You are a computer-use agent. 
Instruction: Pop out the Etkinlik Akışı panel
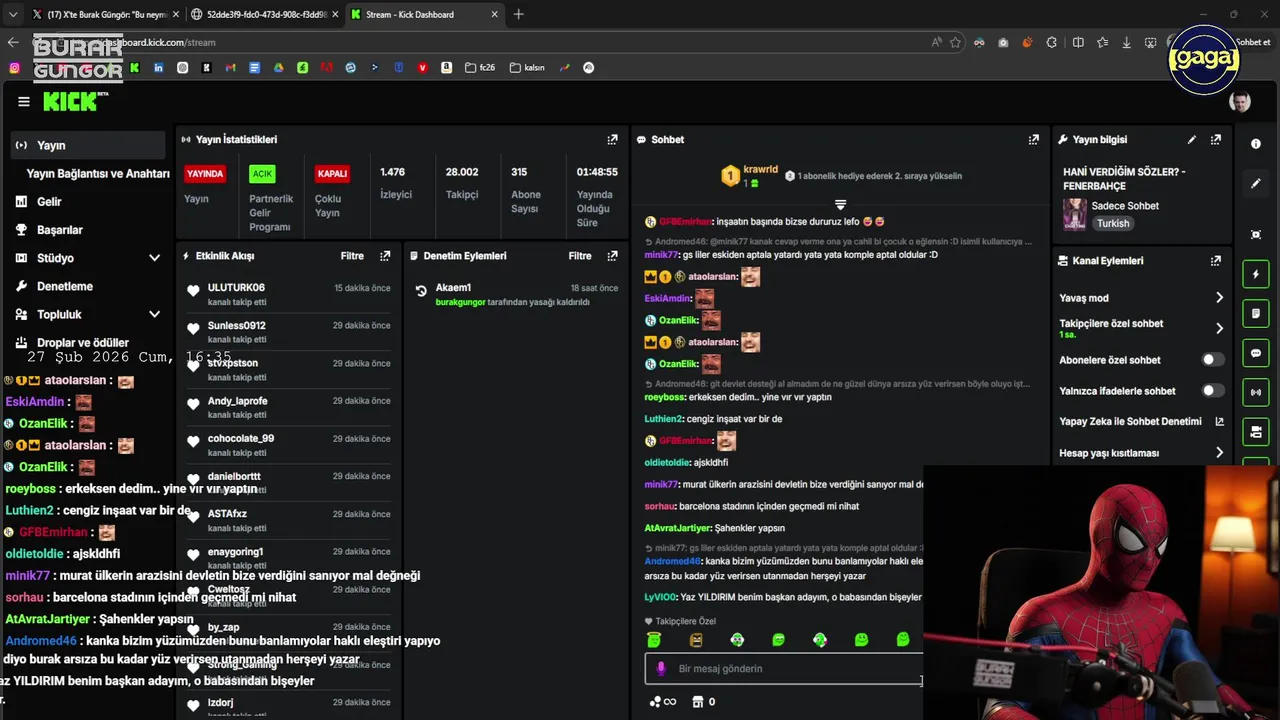[385, 256]
